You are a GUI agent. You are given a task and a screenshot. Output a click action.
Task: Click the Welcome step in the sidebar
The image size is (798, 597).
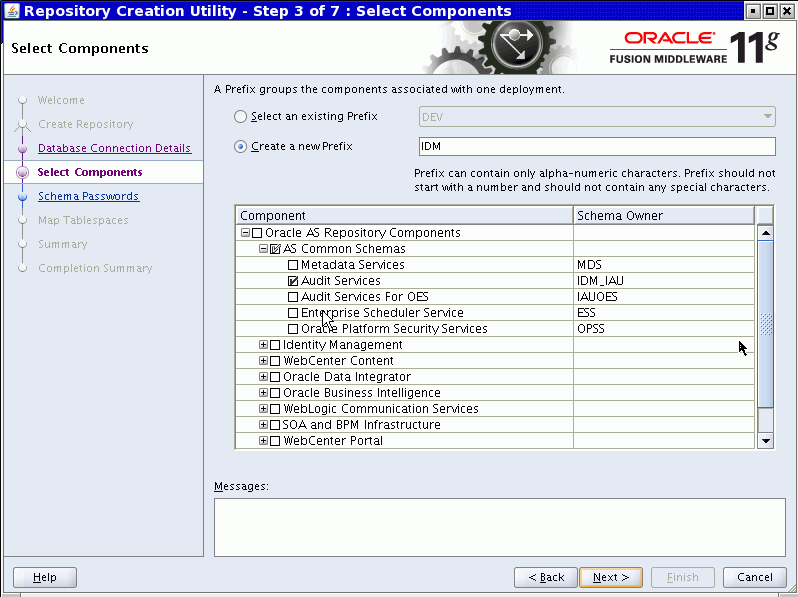tap(61, 100)
